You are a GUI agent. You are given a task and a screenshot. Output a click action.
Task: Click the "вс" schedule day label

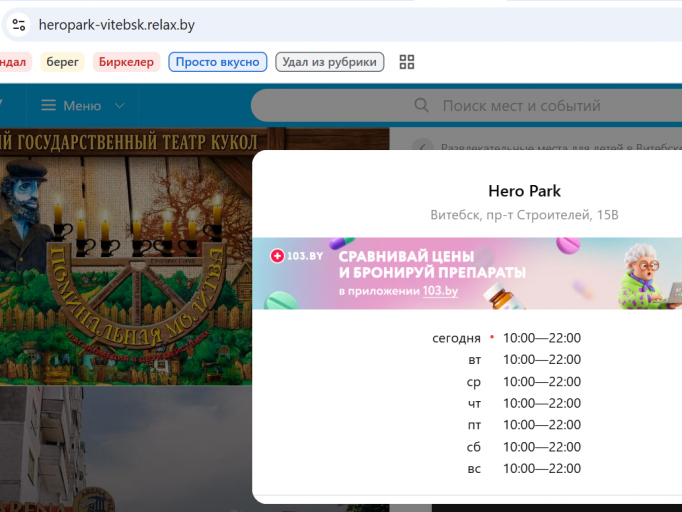point(474,468)
